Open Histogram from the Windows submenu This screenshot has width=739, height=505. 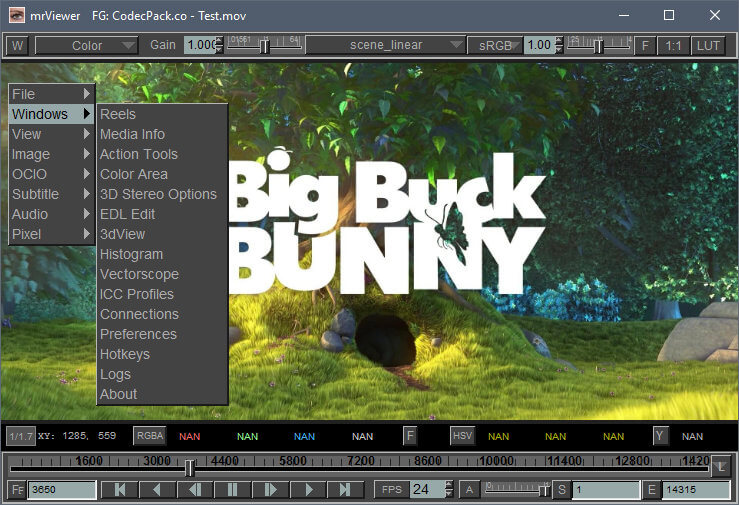tap(131, 254)
